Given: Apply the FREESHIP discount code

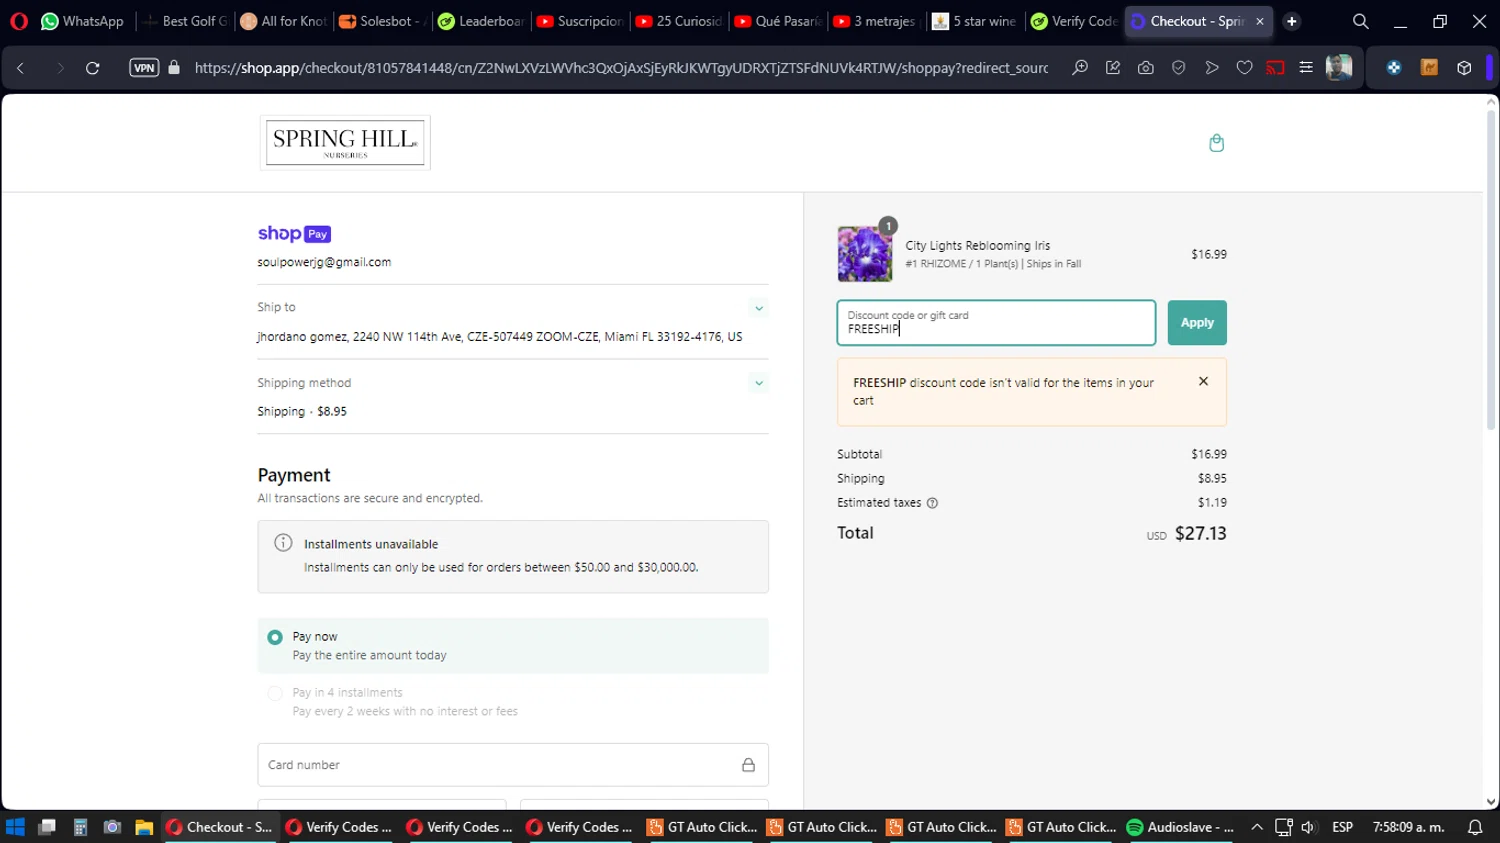Looking at the screenshot, I should click(1197, 323).
